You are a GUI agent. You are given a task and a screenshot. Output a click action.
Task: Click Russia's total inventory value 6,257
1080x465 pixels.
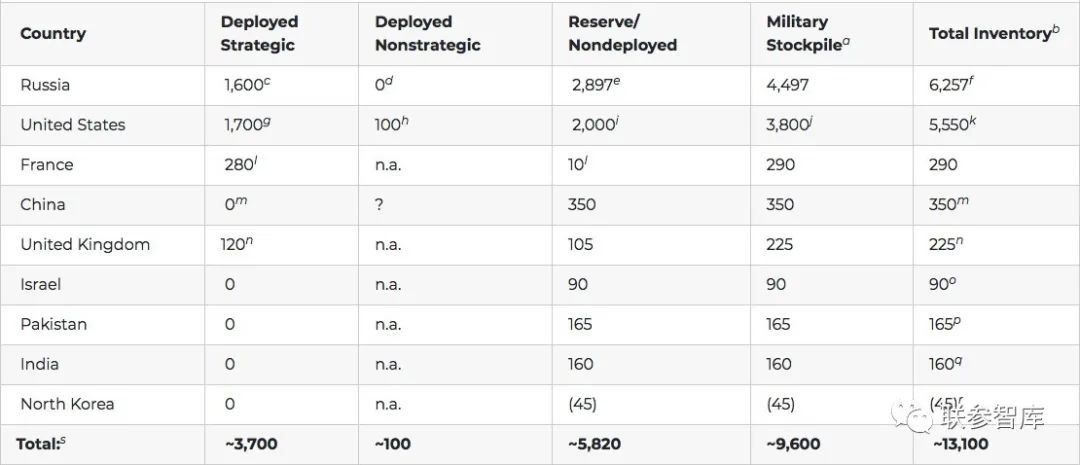tap(952, 85)
